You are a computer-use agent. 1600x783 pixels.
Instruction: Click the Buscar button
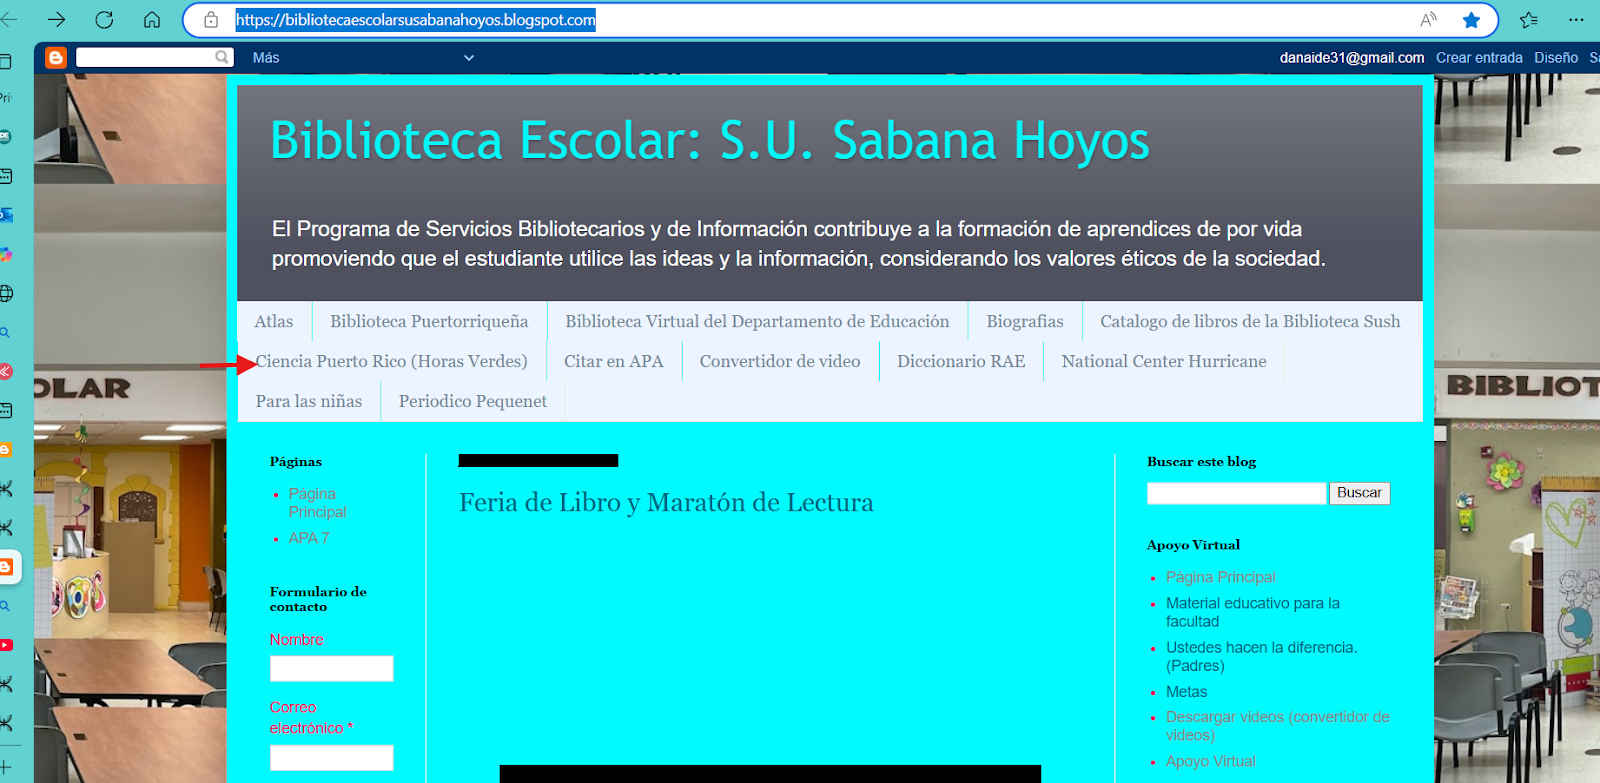click(1359, 493)
